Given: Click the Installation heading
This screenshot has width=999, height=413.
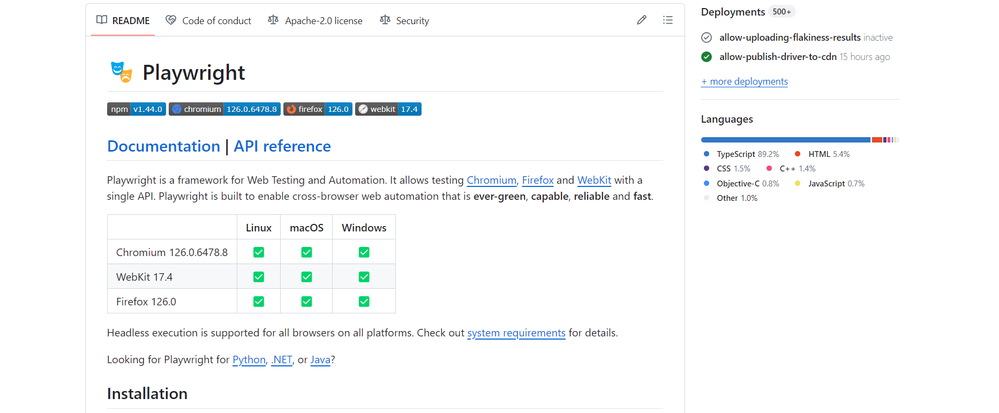Looking at the screenshot, I should coord(147,393).
